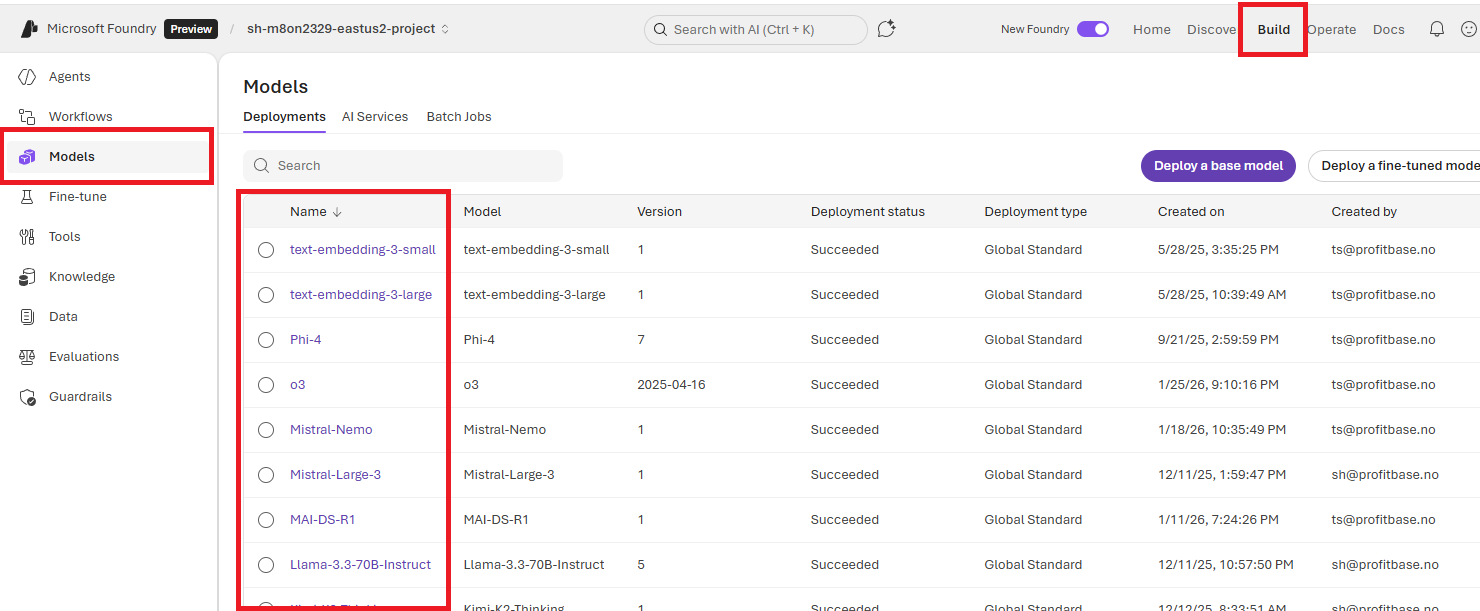Switch to the AI Services tab
Viewport: 1480px width, 611px height.
click(x=375, y=117)
